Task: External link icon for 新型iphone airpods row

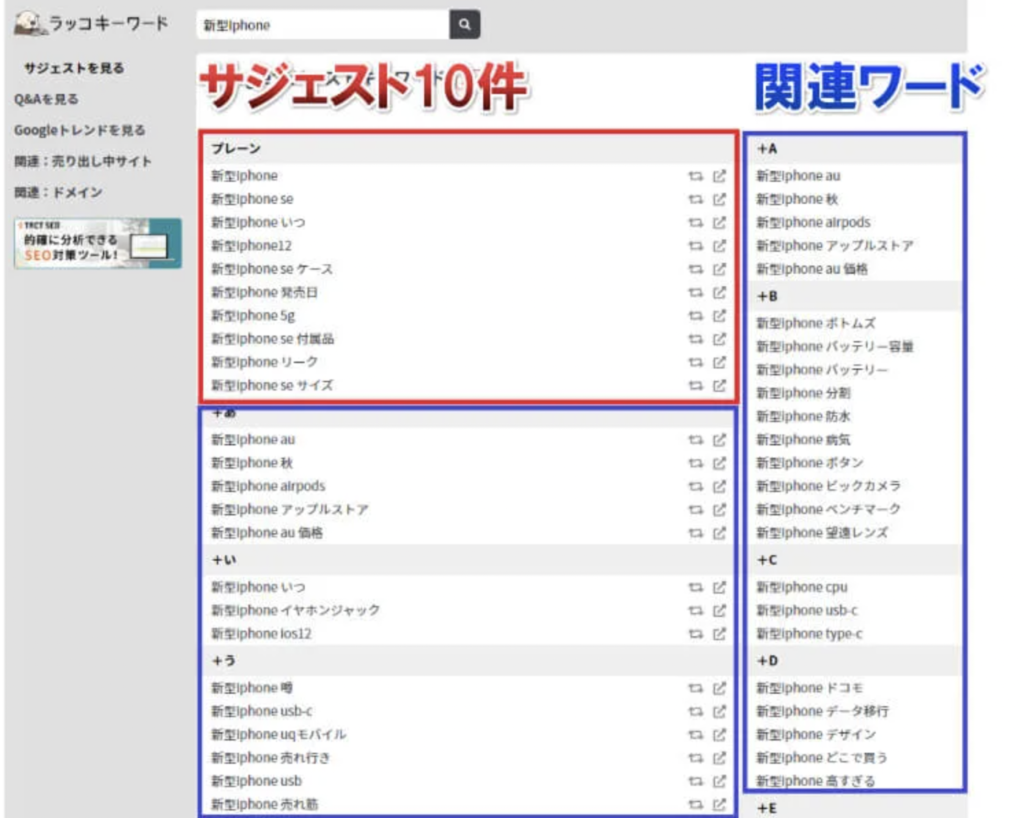Action: (719, 486)
